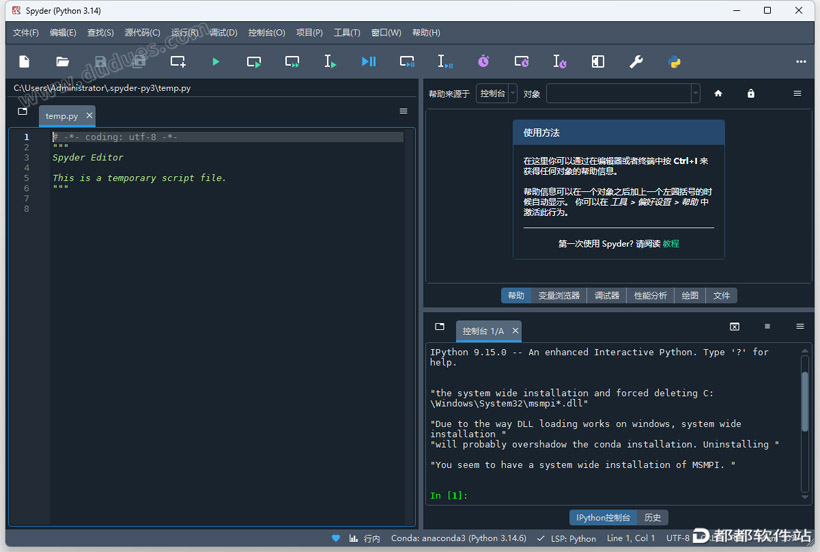This screenshot has width=820, height=552.
Task: Click the inline plotting 行内 status item
Action: (x=365, y=538)
